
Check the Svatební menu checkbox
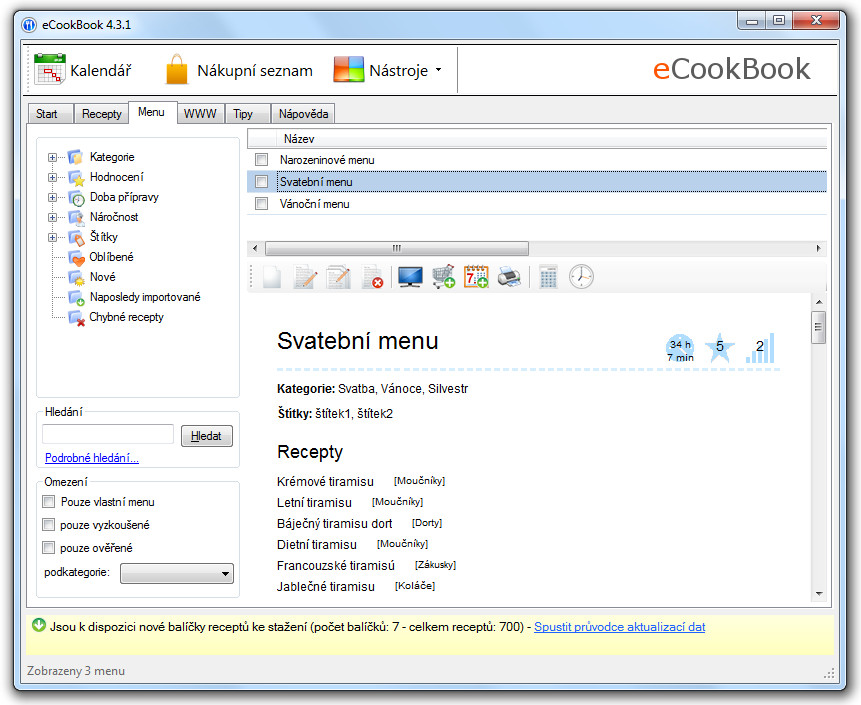click(261, 182)
